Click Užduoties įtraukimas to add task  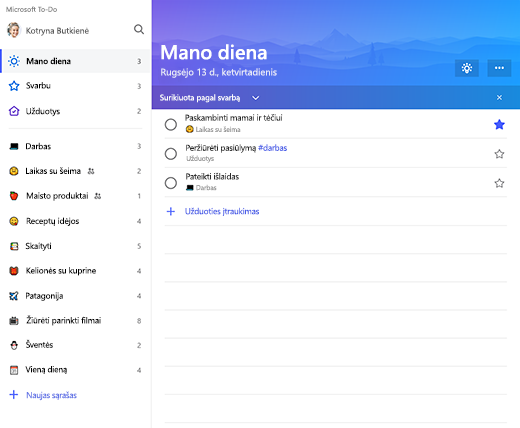point(222,211)
